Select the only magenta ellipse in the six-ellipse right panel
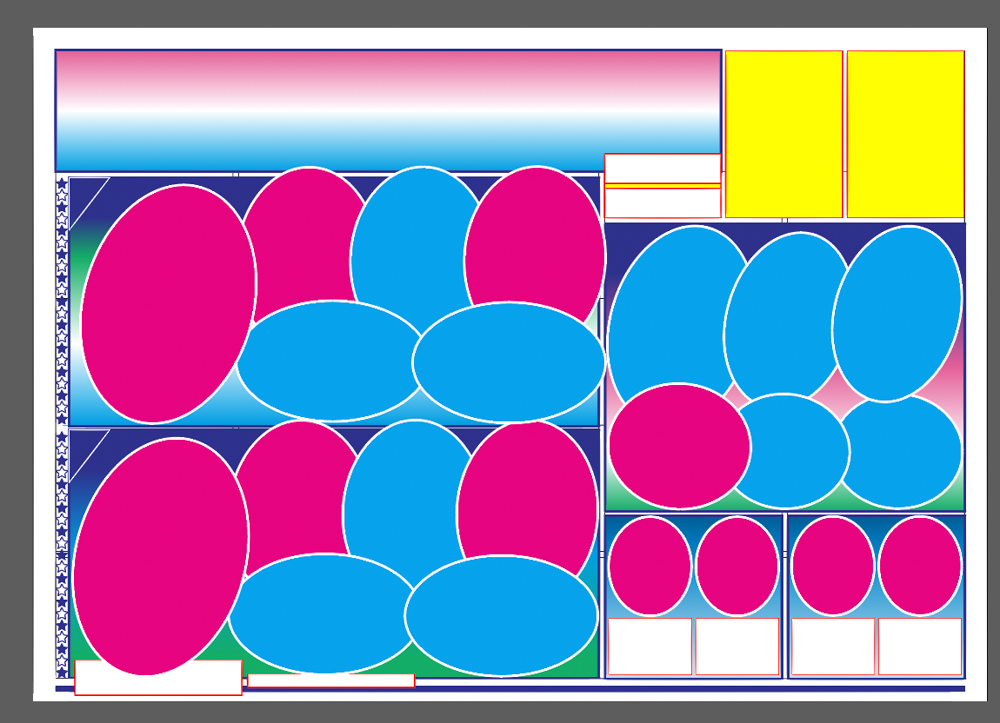Screen dimensions: 1000x723 click(x=680, y=446)
